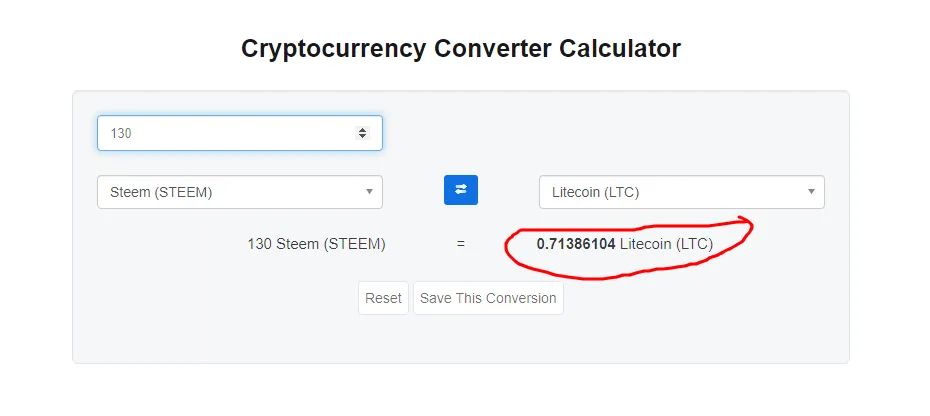Focus the amount field showing 130
The width and height of the screenshot is (930, 416).
240,133
